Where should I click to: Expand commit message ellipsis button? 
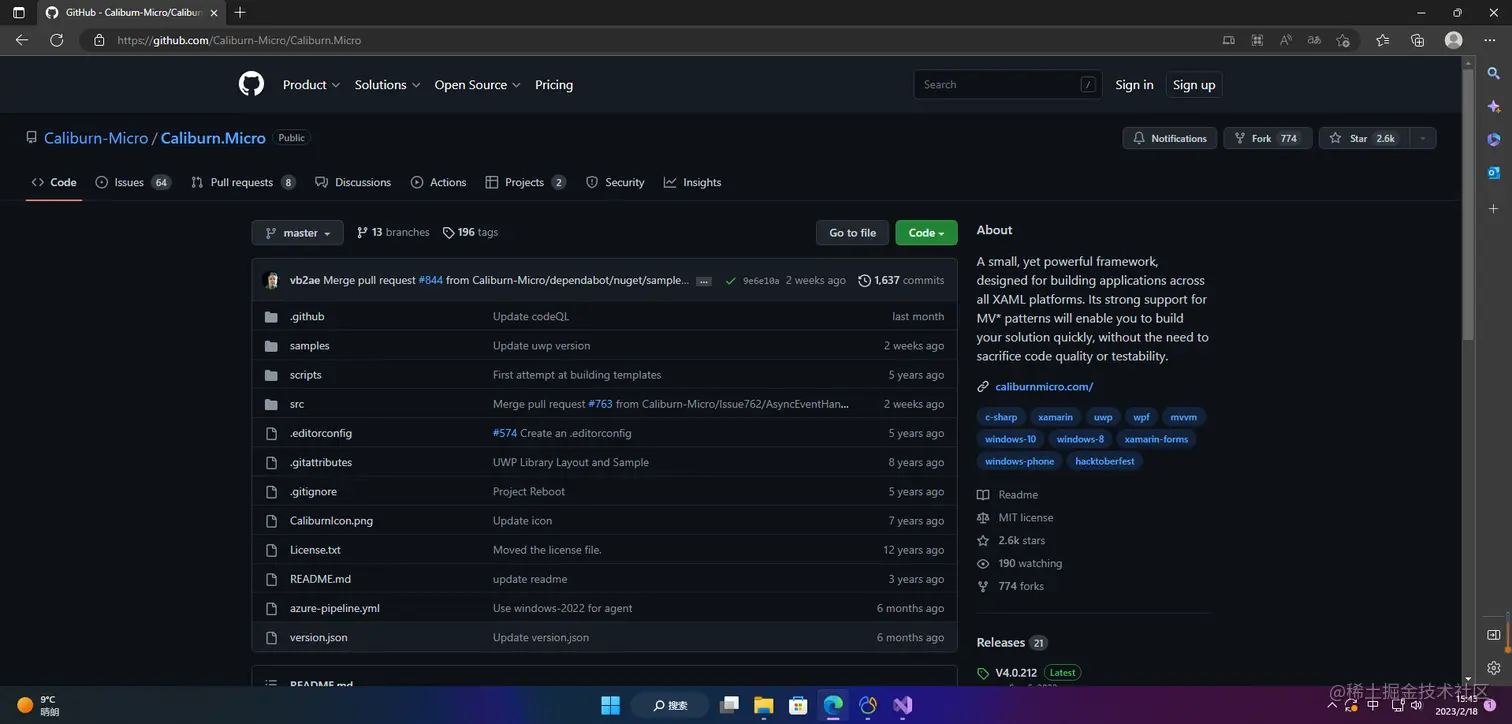[704, 281]
